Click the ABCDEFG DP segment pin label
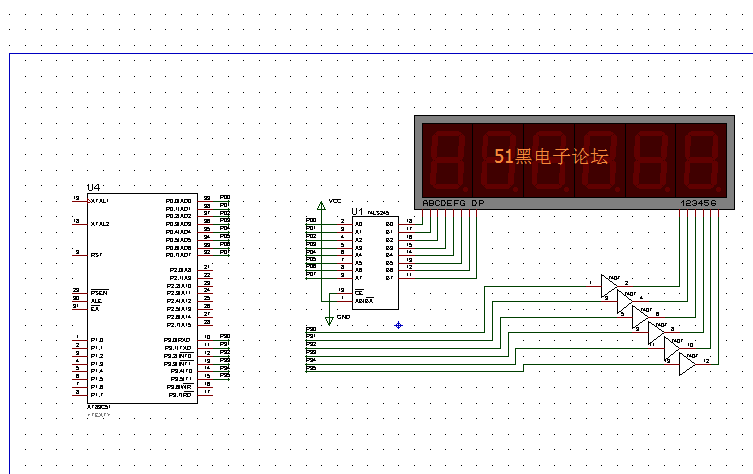The image size is (753, 474). pos(453,203)
